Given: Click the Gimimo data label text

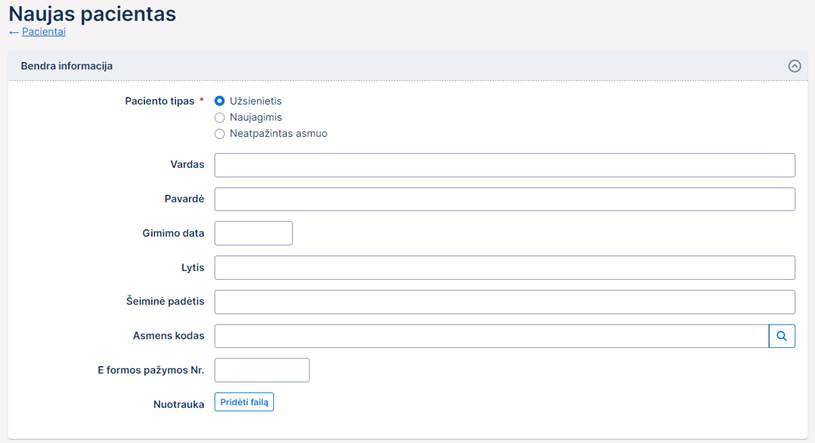Looking at the screenshot, I should click(x=173, y=233).
